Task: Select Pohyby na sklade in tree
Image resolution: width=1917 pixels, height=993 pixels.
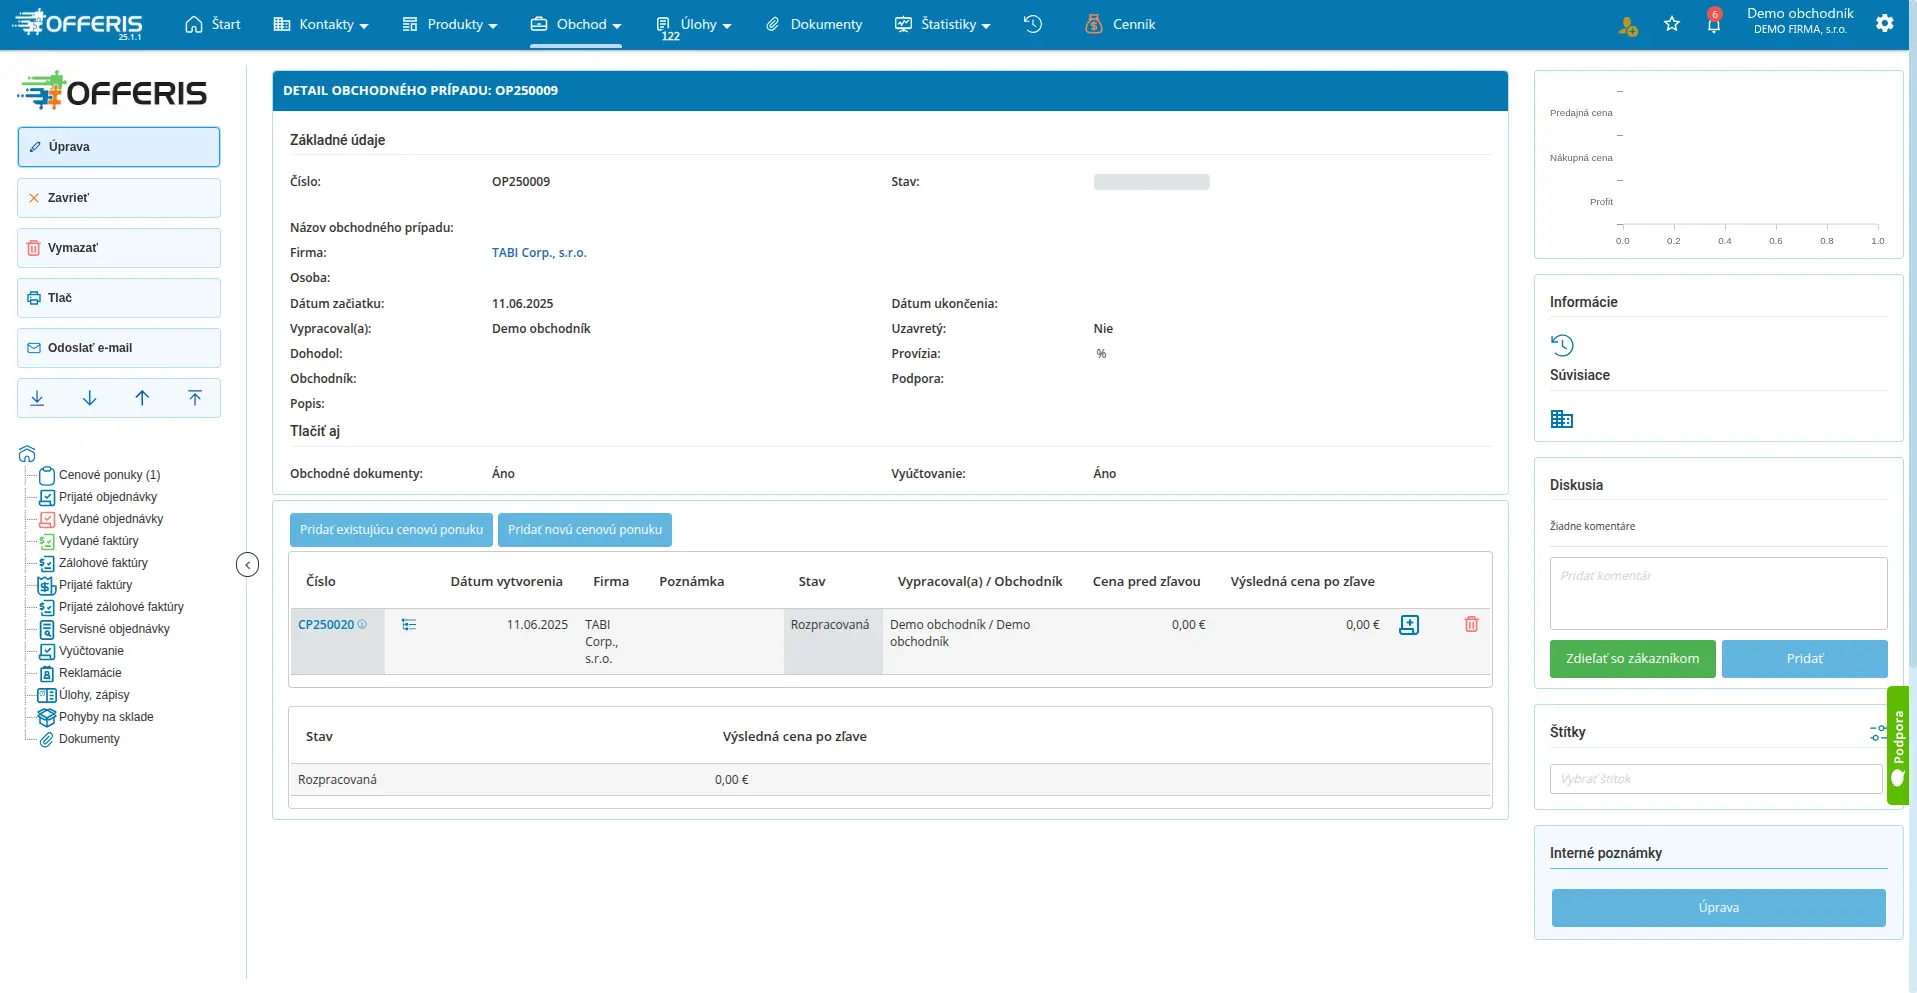Action: tap(106, 717)
